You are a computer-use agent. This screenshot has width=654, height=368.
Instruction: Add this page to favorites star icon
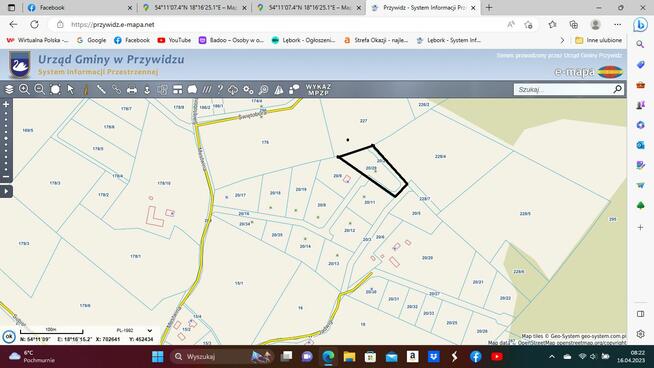pos(528,25)
